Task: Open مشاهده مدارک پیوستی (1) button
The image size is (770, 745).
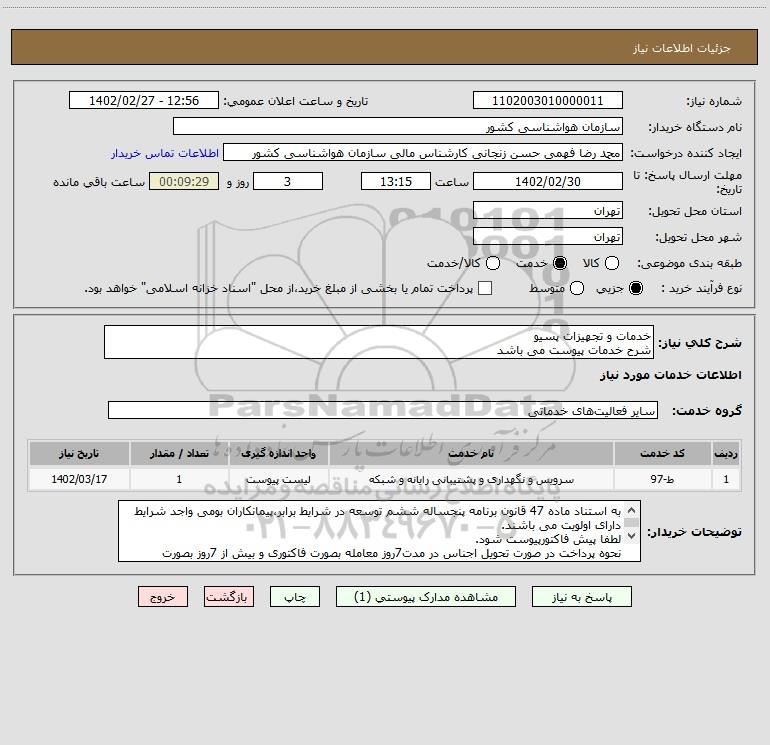Action: coord(426,597)
